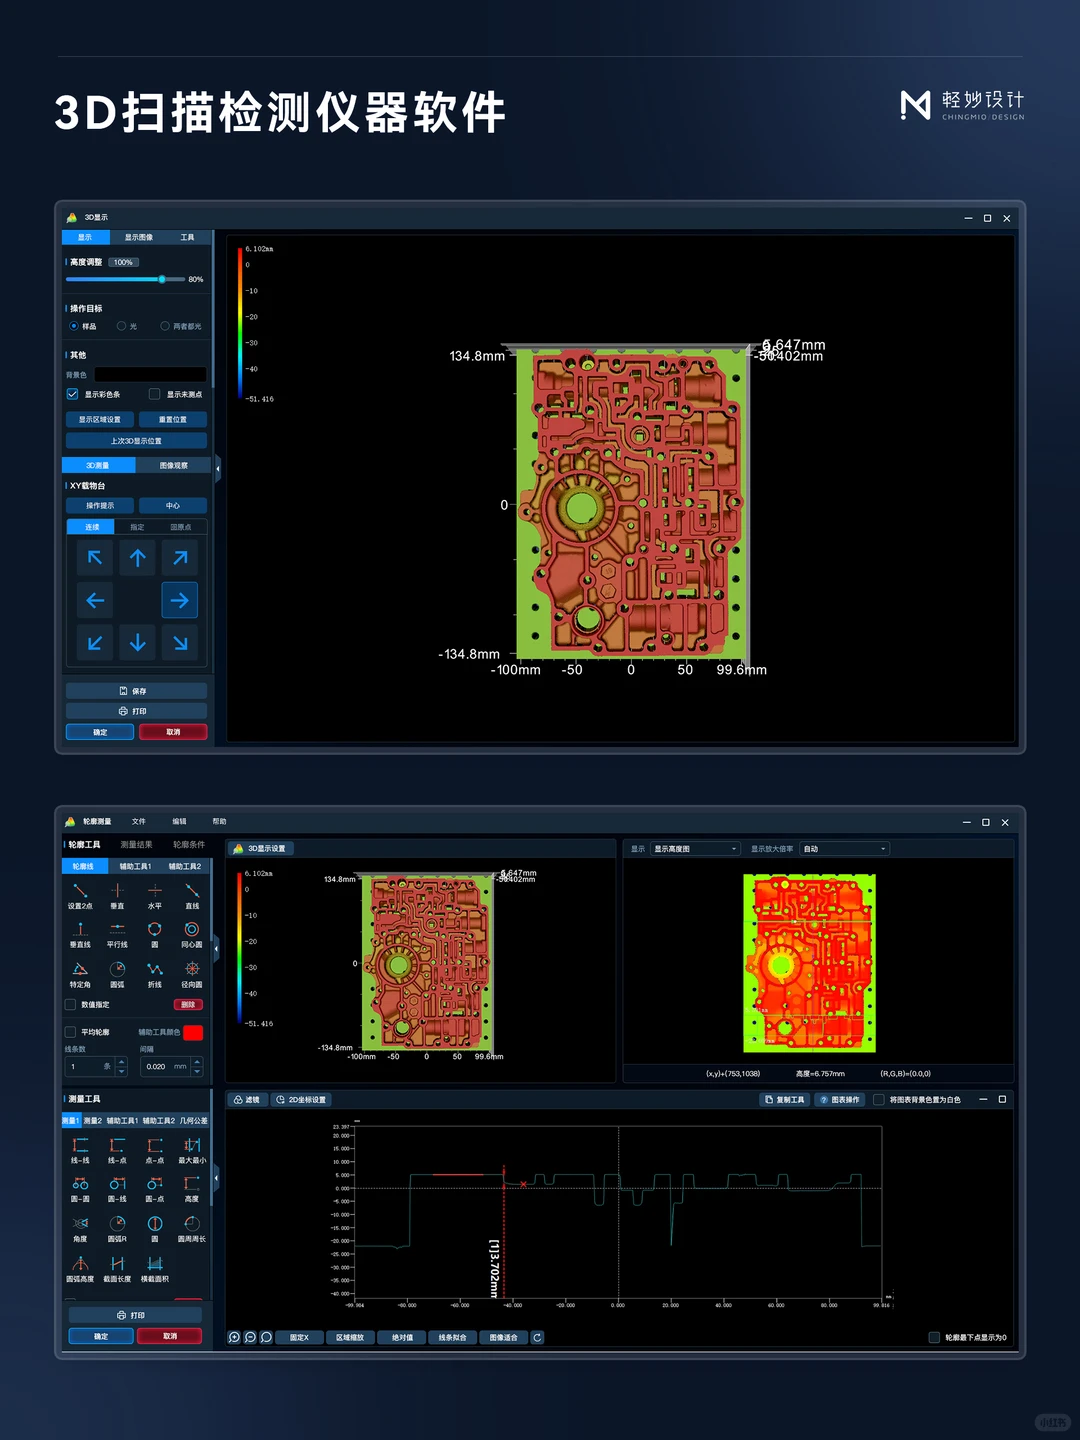Click the 保存 save button
1080x1440 pixels.
(136, 691)
